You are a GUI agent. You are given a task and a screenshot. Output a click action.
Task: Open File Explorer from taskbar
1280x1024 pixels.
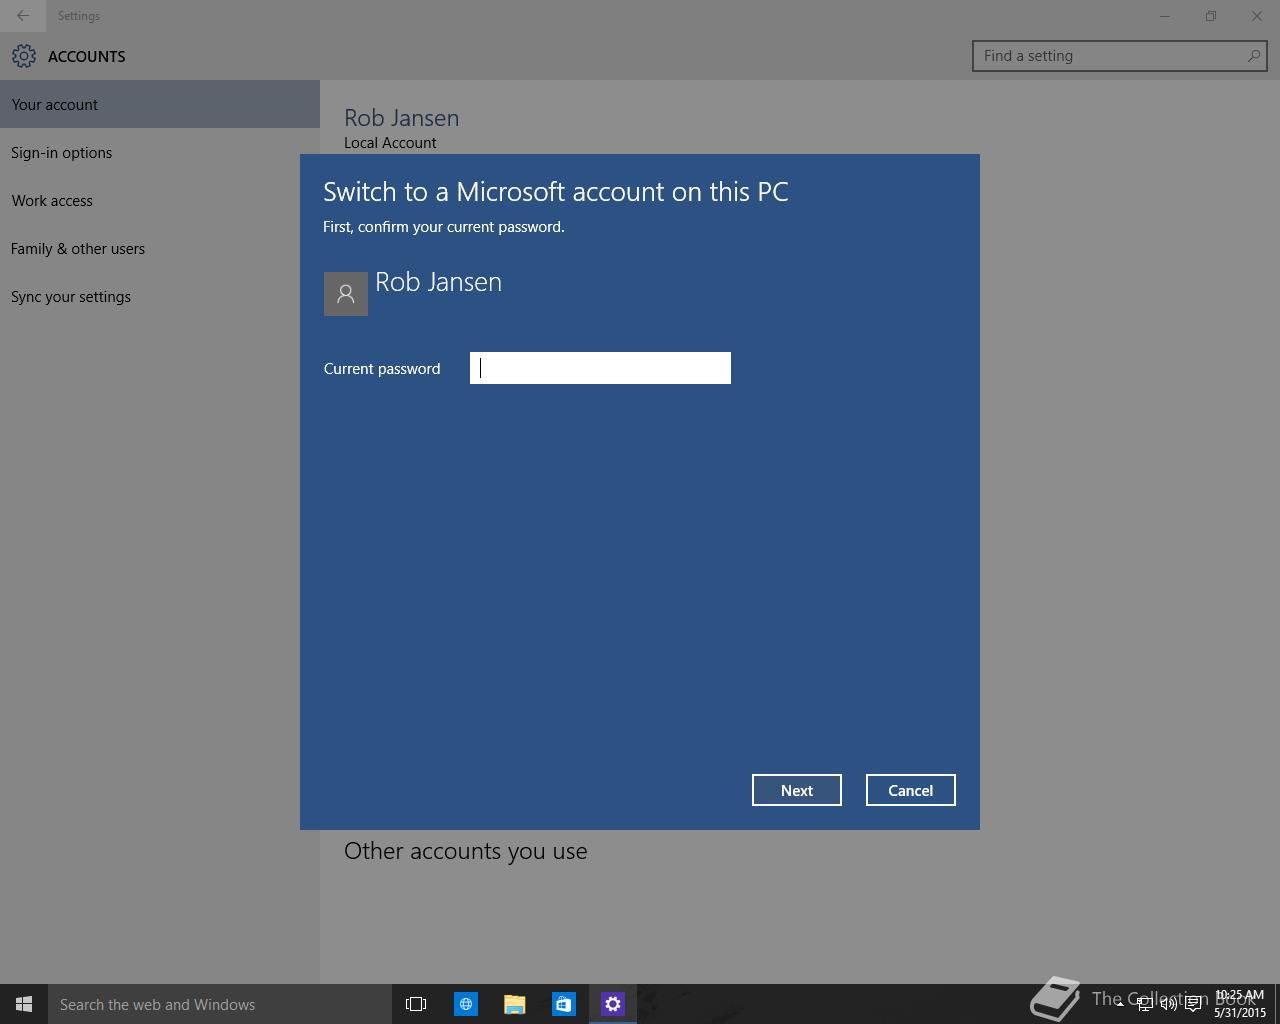click(x=515, y=1004)
